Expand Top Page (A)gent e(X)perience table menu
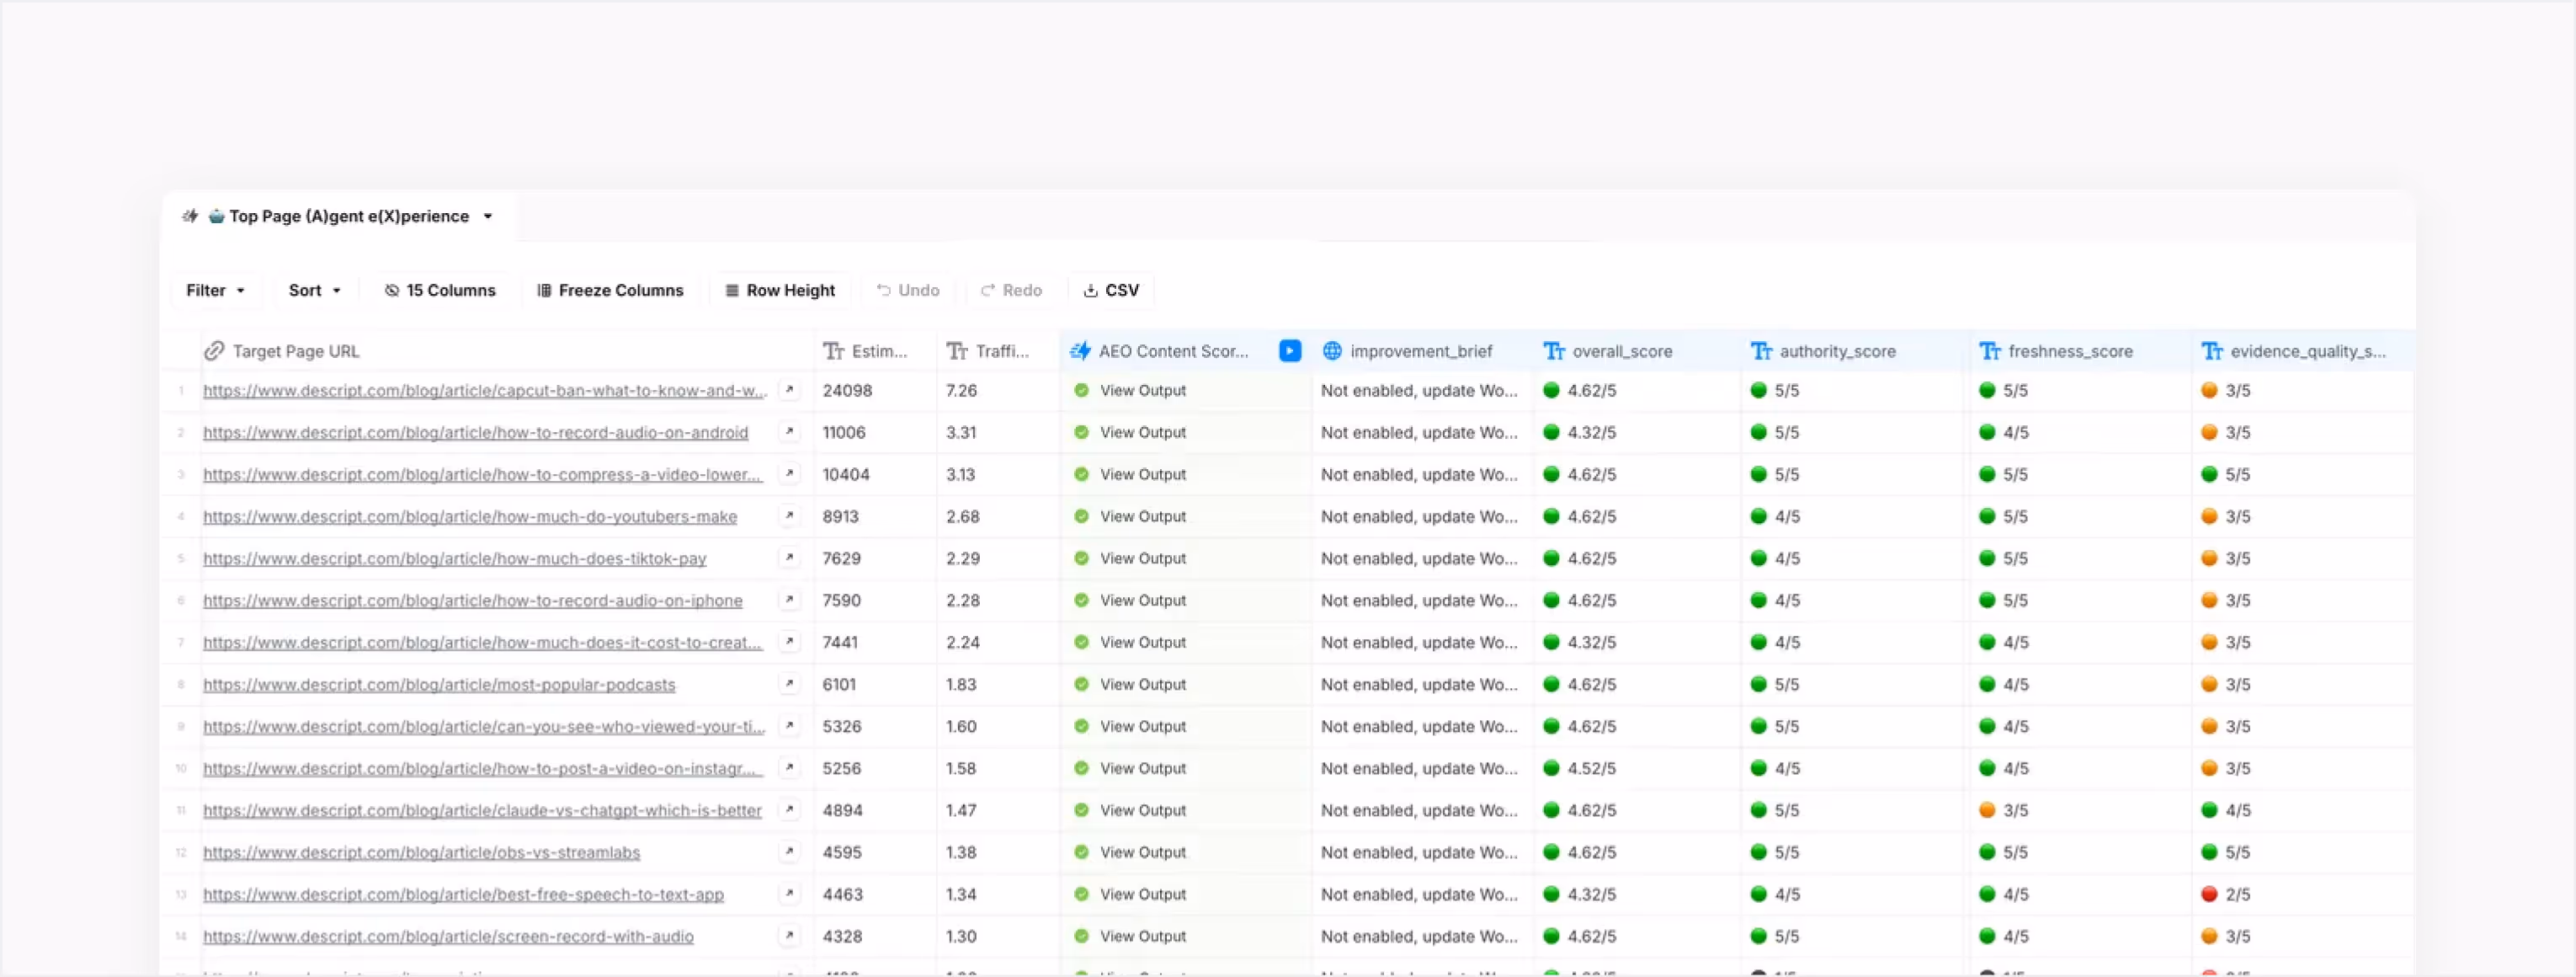This screenshot has height=977, width=2576. click(x=488, y=216)
